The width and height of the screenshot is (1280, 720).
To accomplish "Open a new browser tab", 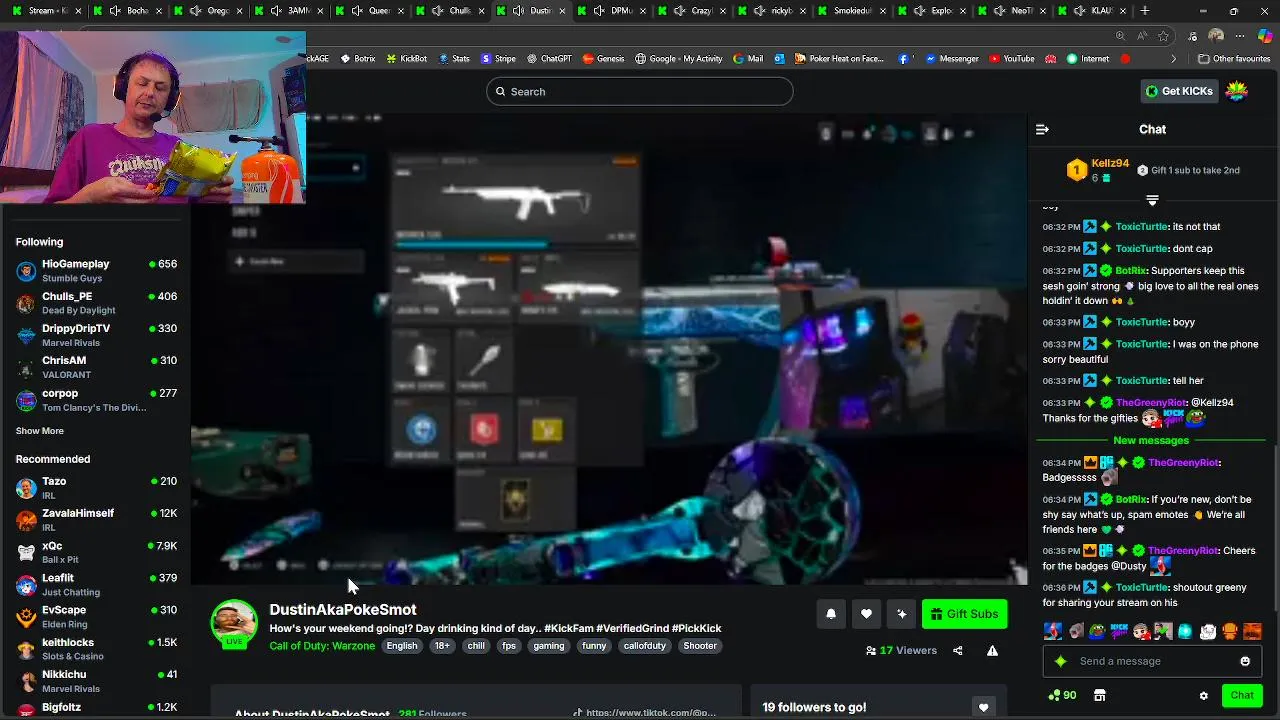I will [x=1145, y=11].
